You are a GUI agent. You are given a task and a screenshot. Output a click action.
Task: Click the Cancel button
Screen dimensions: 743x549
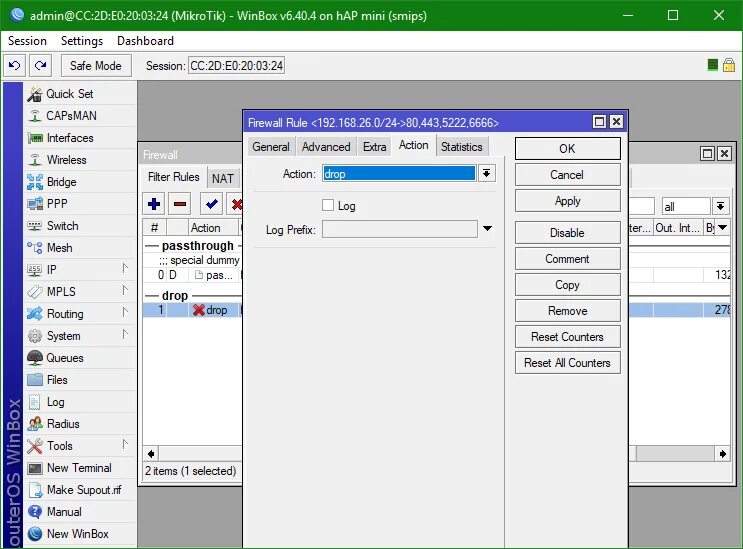tap(568, 175)
